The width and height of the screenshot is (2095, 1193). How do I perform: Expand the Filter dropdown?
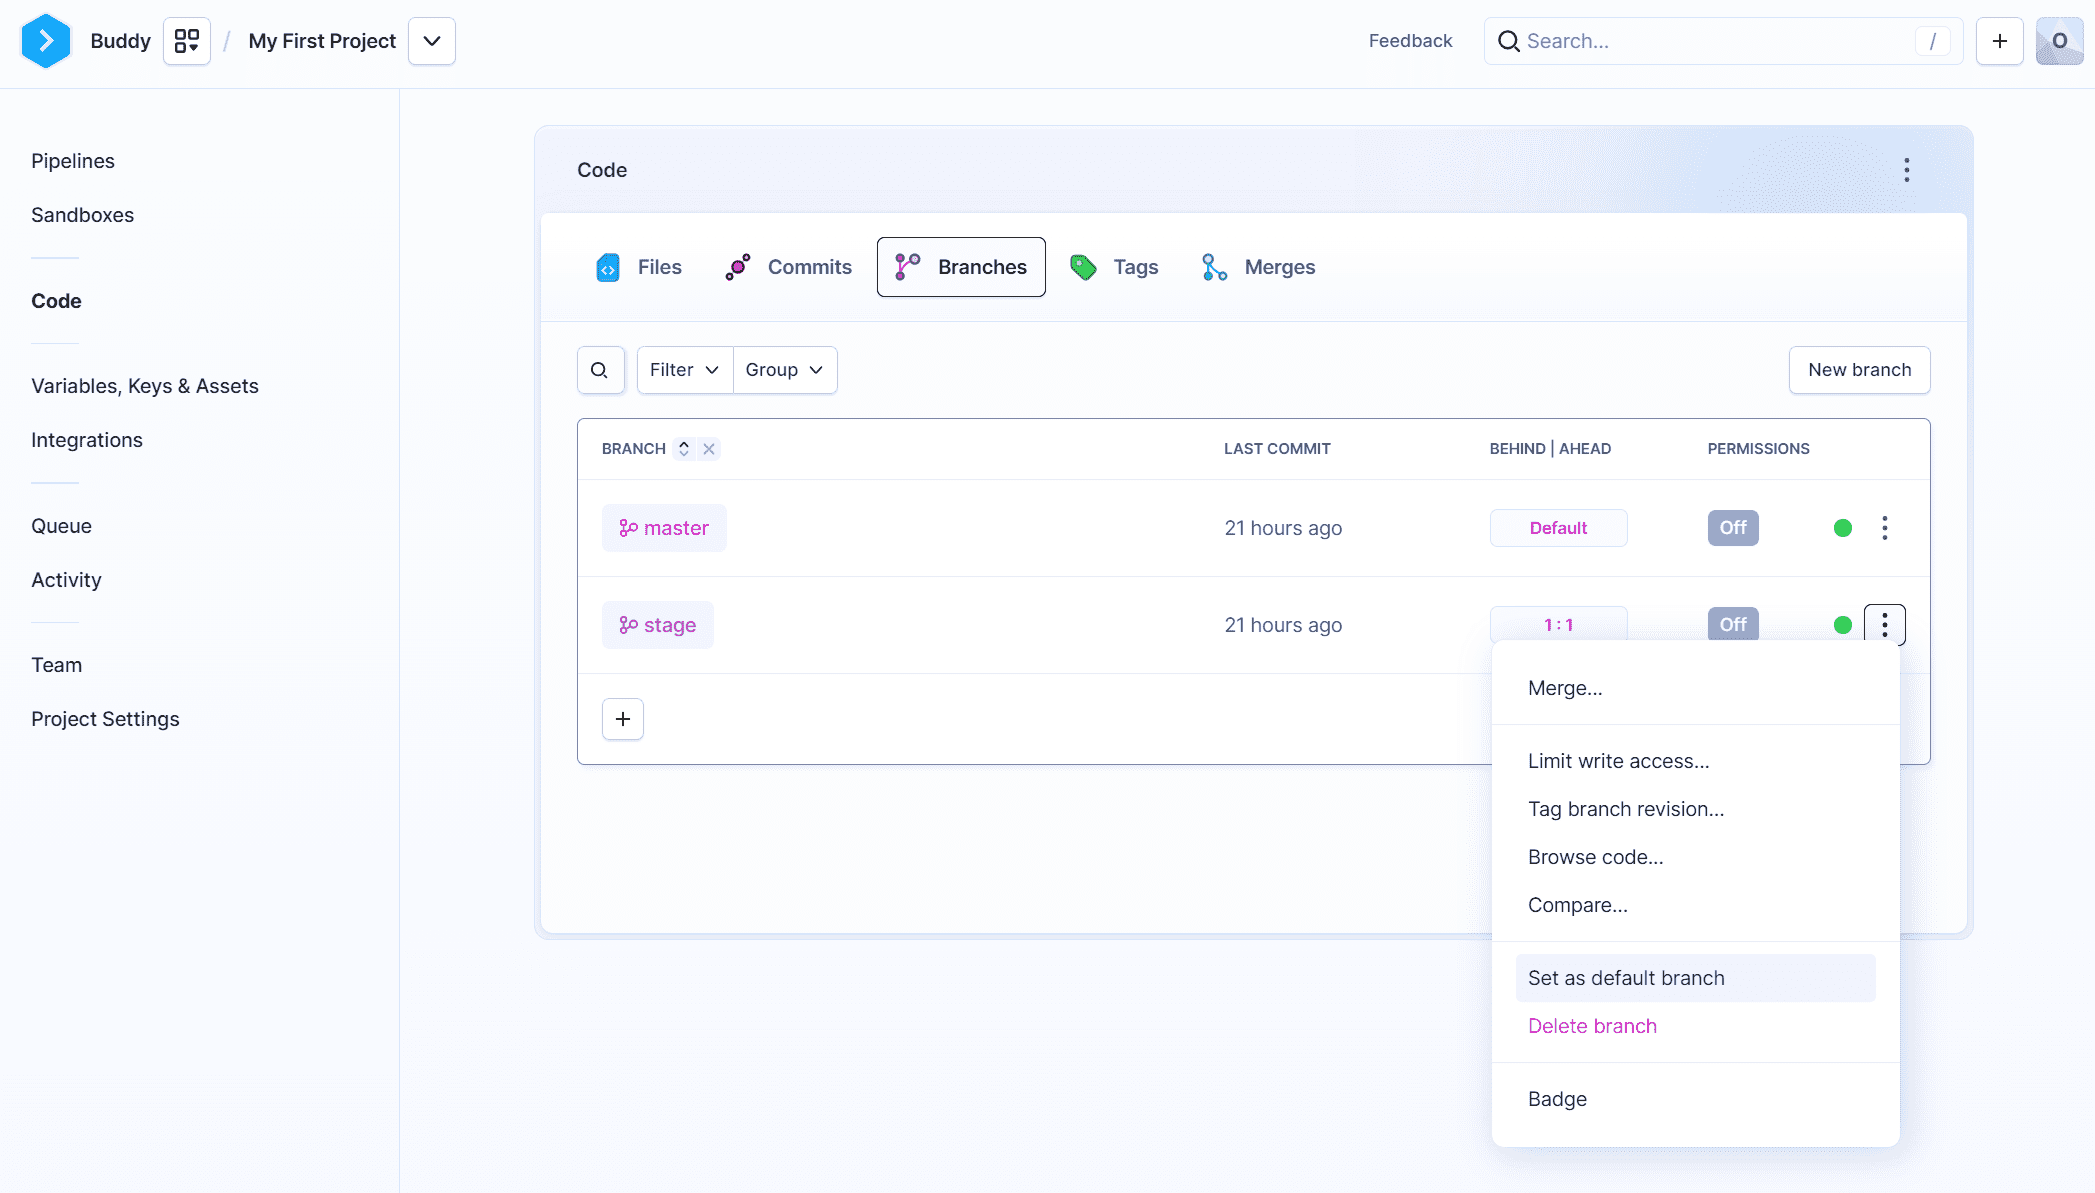683,370
